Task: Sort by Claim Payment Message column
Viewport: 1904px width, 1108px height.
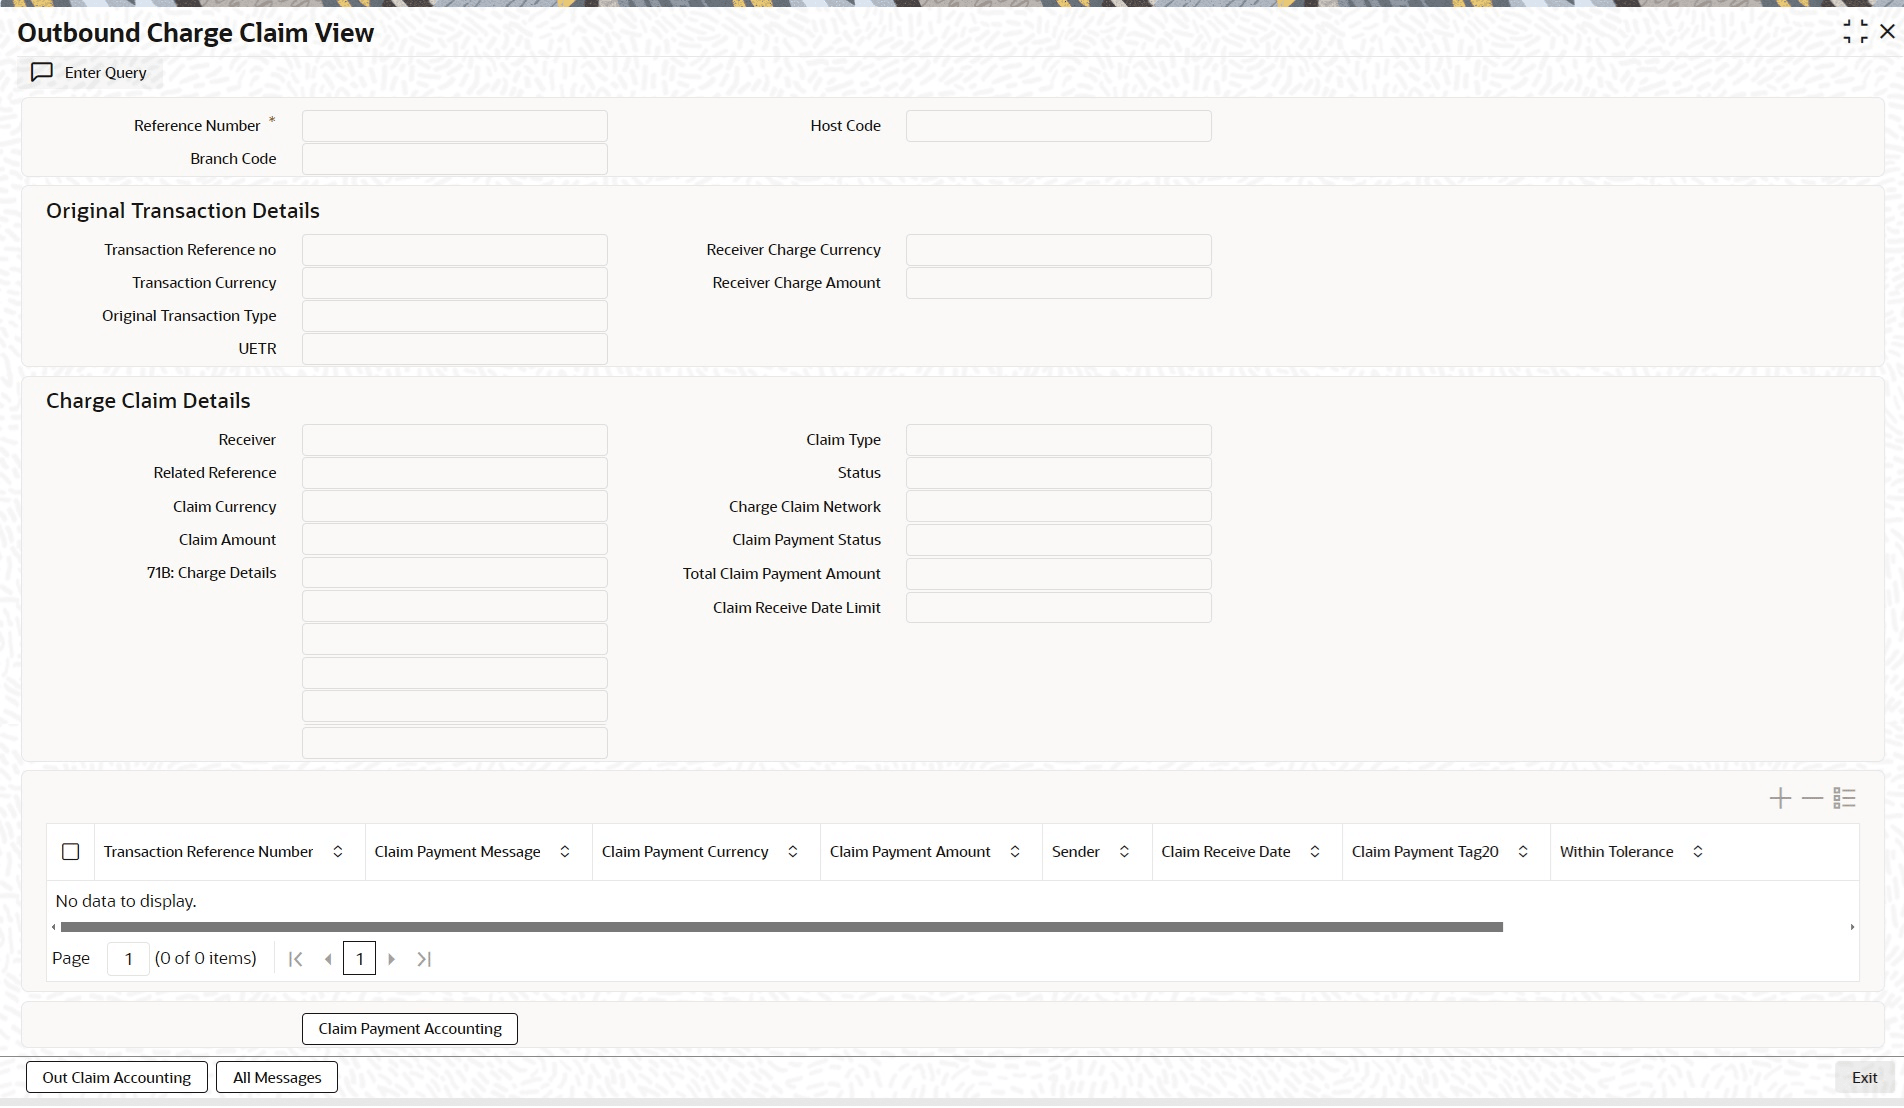Action: click(x=565, y=852)
